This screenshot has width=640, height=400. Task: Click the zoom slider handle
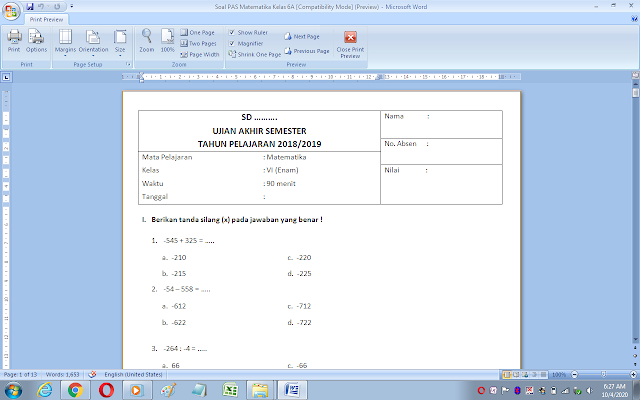[604, 374]
